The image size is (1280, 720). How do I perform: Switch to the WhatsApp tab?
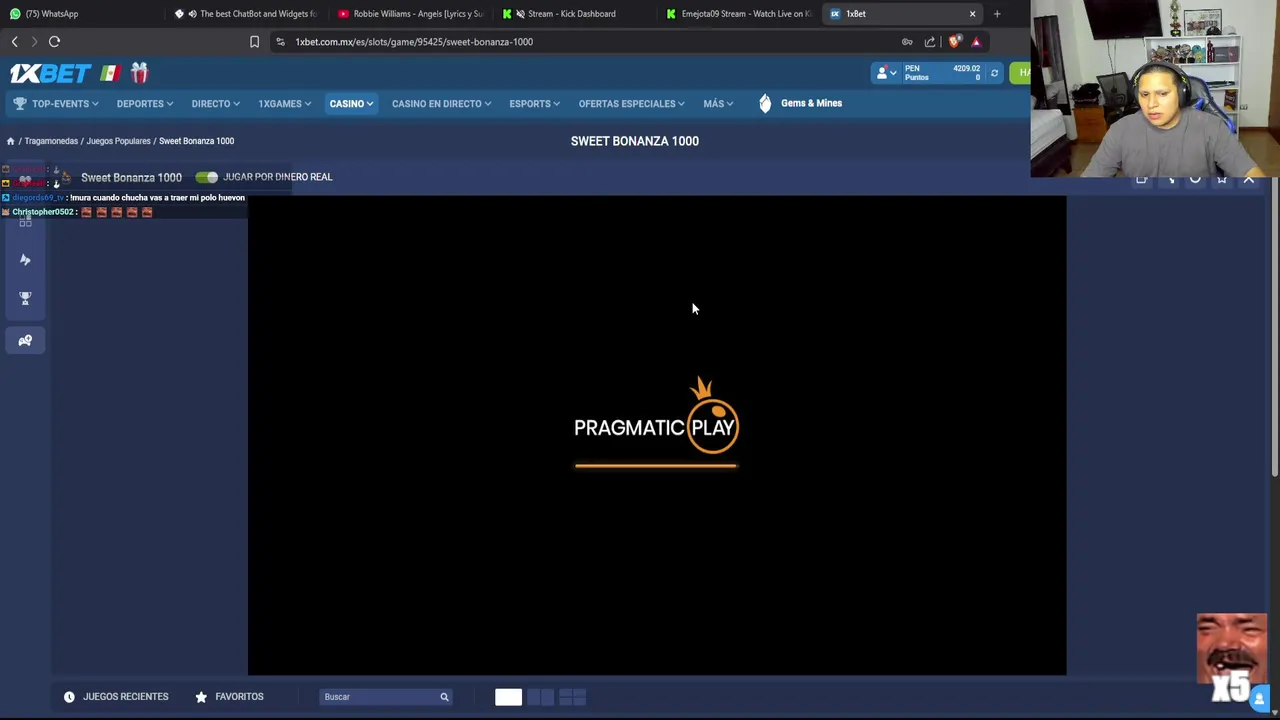(x=80, y=14)
